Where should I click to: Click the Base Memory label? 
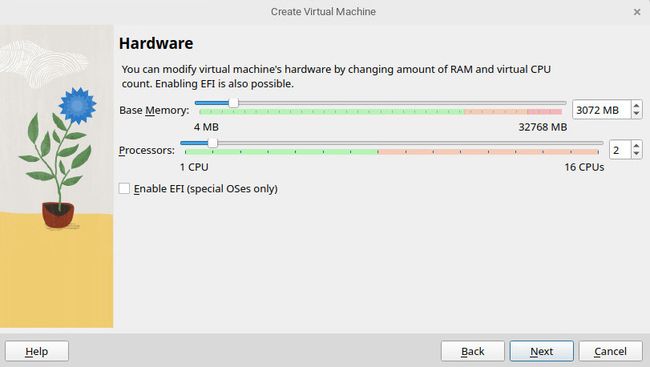pos(154,110)
